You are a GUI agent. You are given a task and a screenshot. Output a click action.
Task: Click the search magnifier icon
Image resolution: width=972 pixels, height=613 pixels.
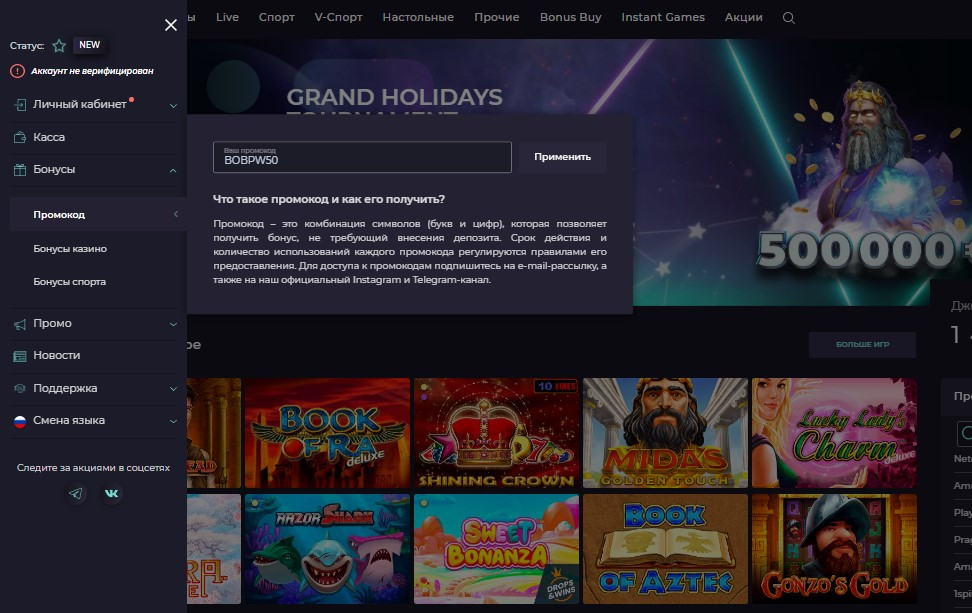[x=789, y=18]
